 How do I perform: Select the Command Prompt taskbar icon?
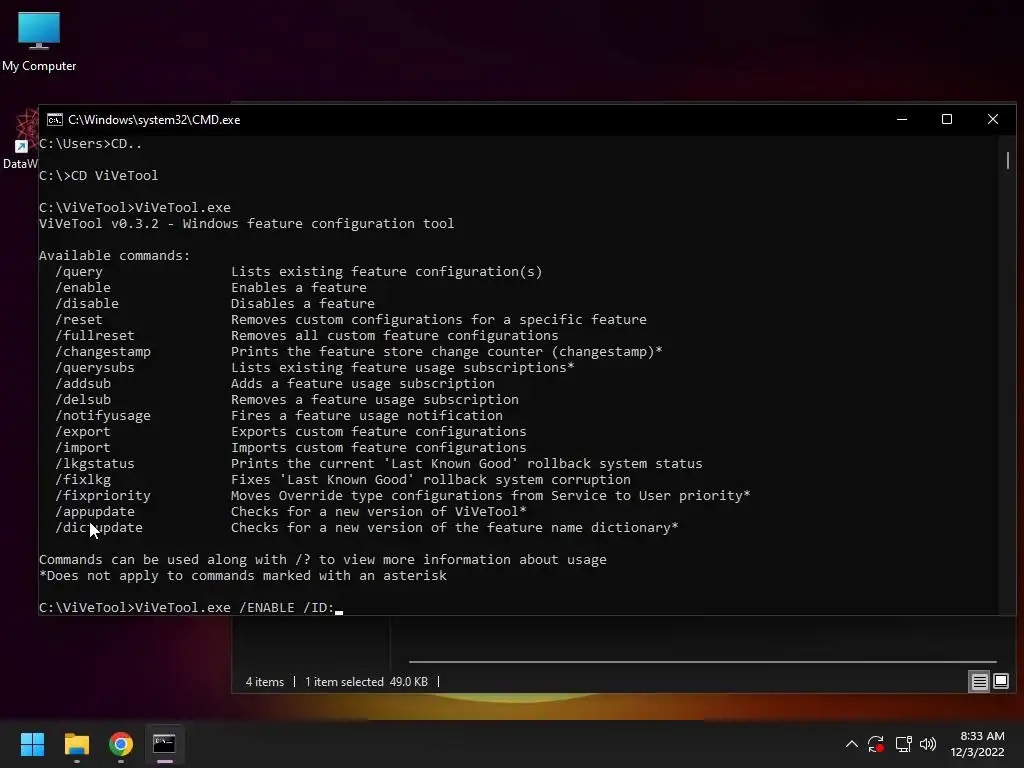tap(165, 744)
